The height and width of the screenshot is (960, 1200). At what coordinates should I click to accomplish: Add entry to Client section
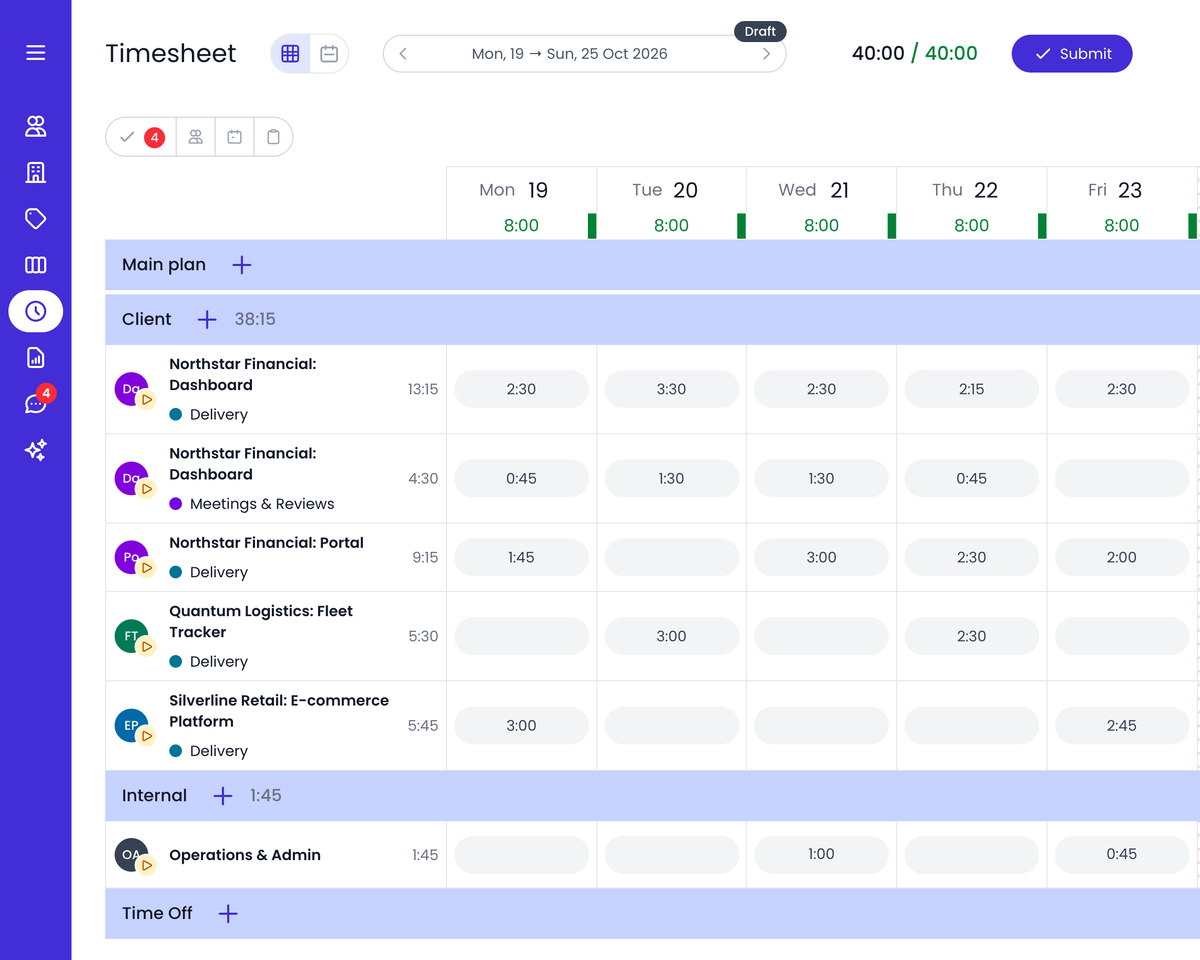(207, 319)
